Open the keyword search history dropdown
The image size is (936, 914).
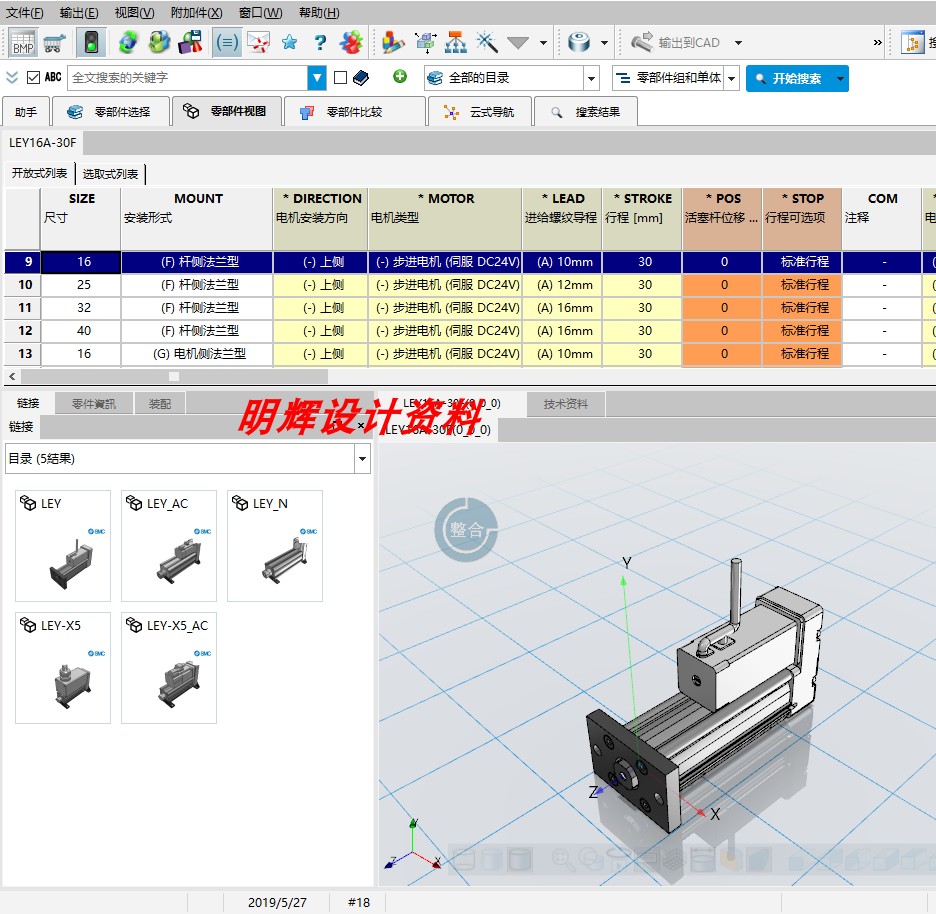tap(317, 78)
